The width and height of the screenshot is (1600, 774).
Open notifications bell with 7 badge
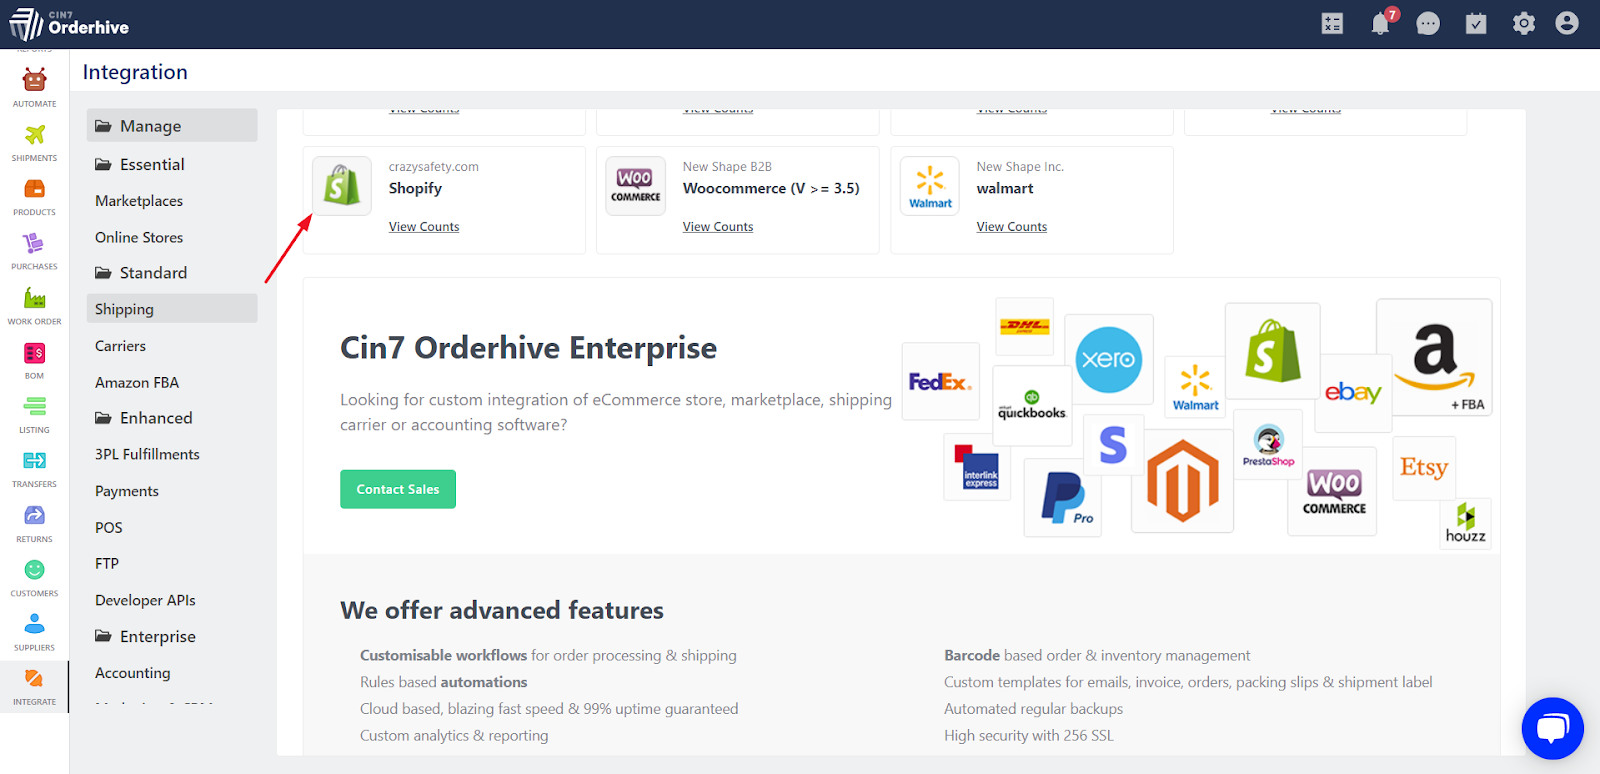point(1381,23)
